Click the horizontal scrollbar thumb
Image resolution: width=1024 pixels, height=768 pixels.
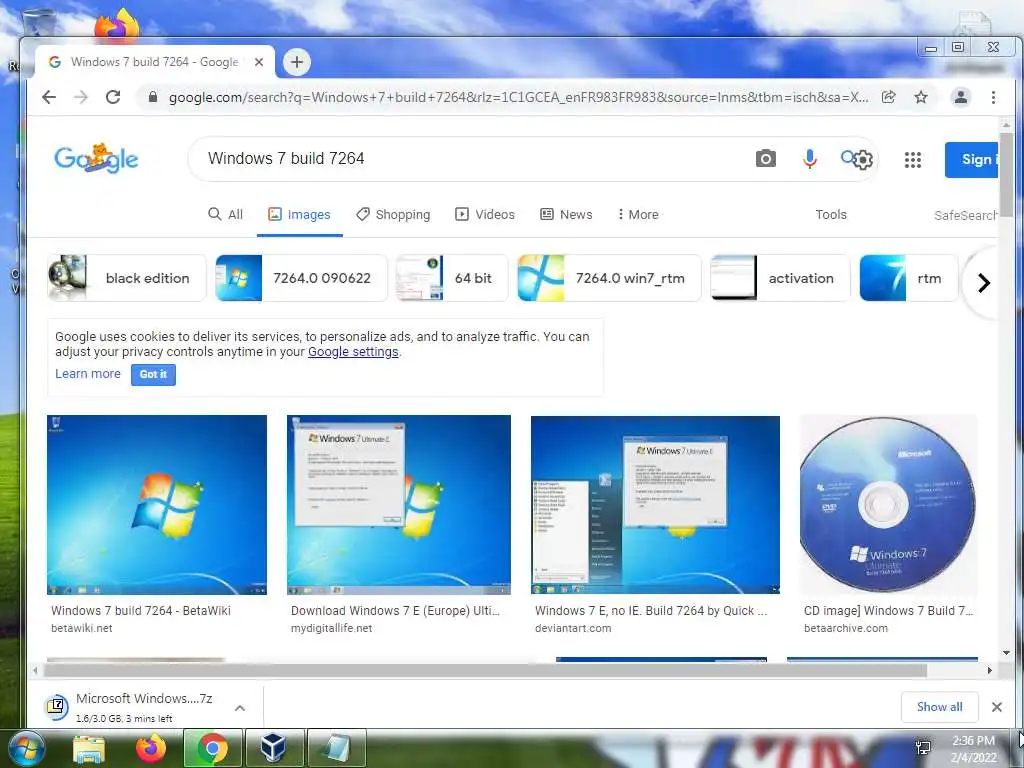pyautogui.click(x=485, y=671)
